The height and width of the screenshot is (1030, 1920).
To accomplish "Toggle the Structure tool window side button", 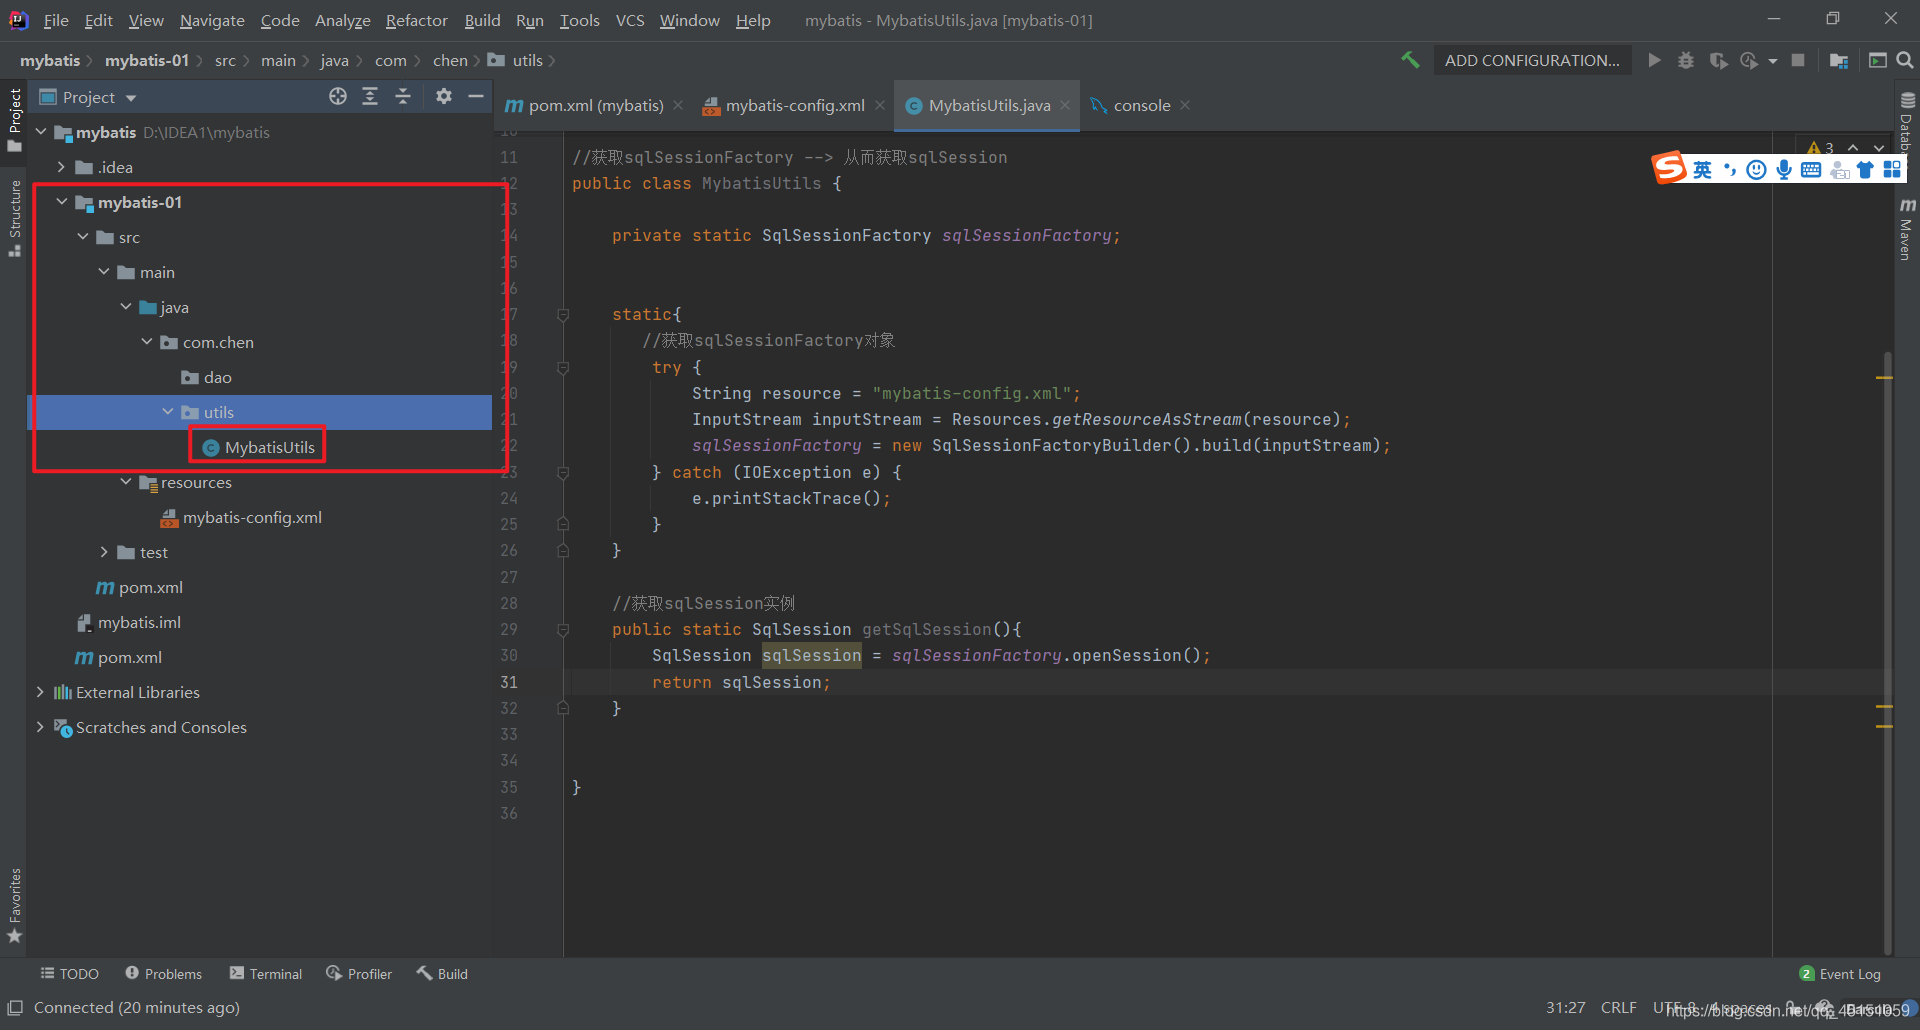I will tap(14, 218).
